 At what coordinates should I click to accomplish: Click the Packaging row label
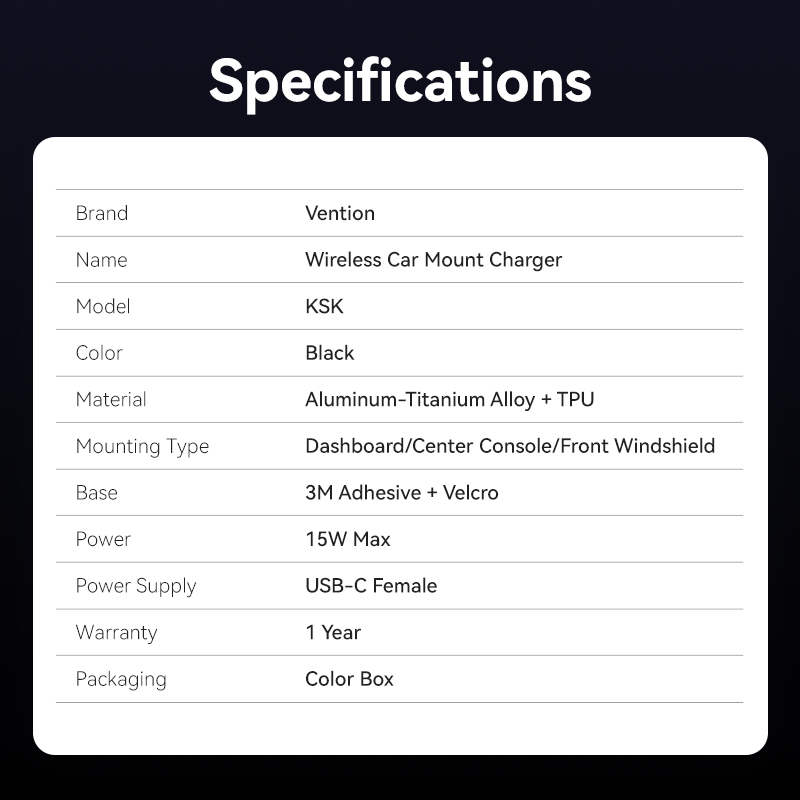[121, 679]
